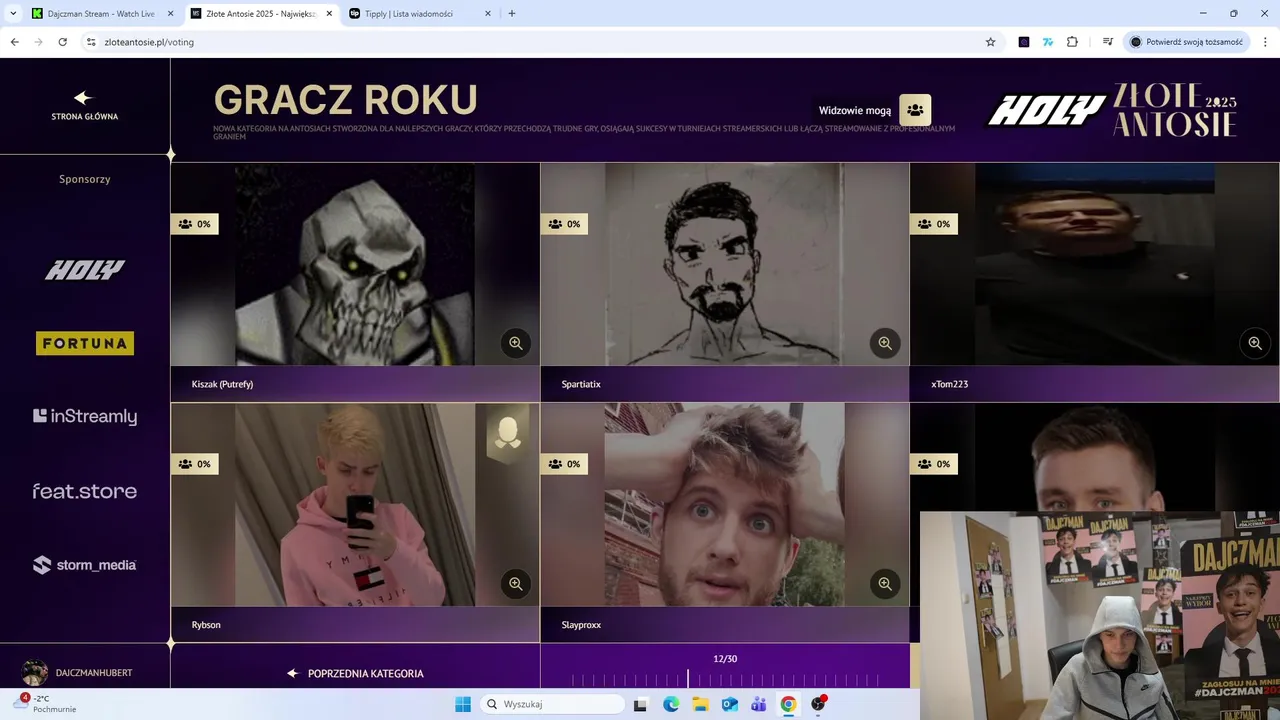Screen dimensions: 1280x720
Task: Click the 0% vote badge on Rybson card
Action: (194, 464)
